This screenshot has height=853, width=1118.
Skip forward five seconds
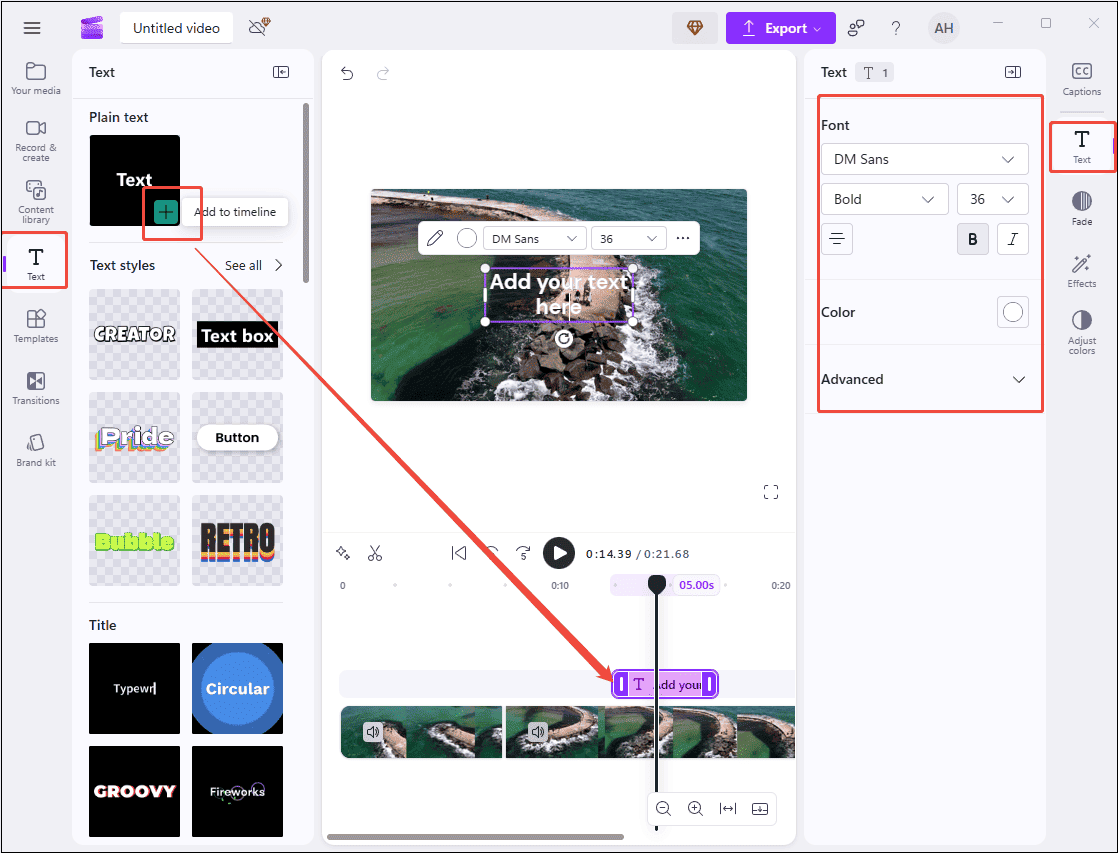[x=523, y=553]
